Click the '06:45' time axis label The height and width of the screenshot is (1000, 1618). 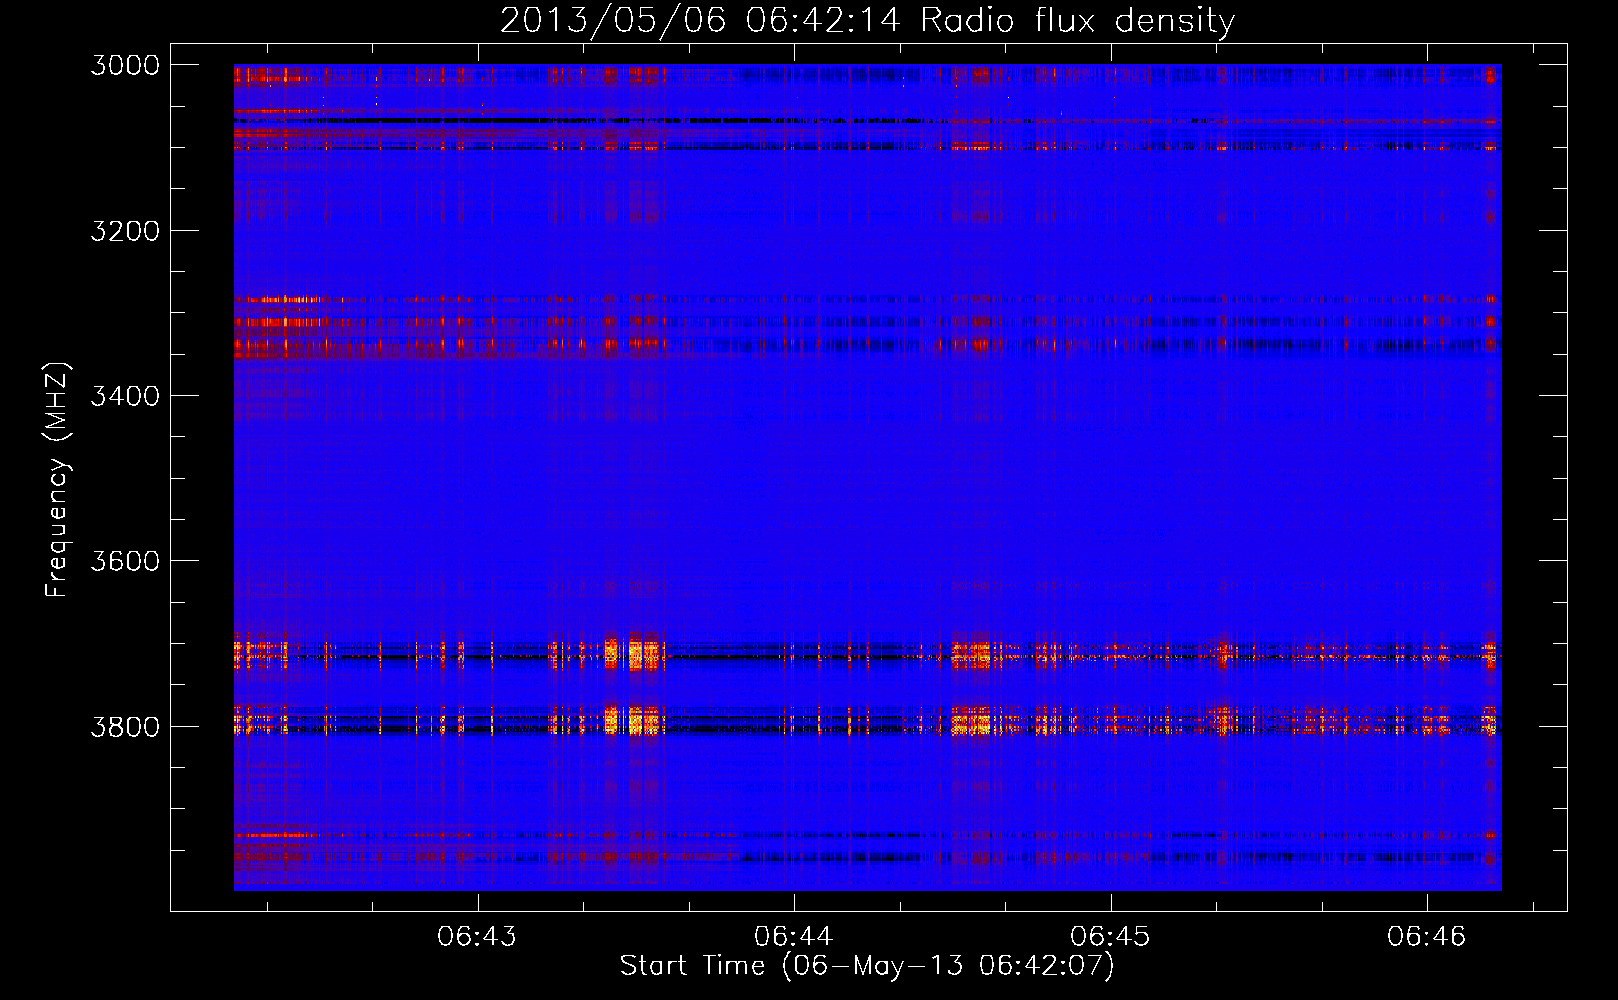coord(1110,936)
